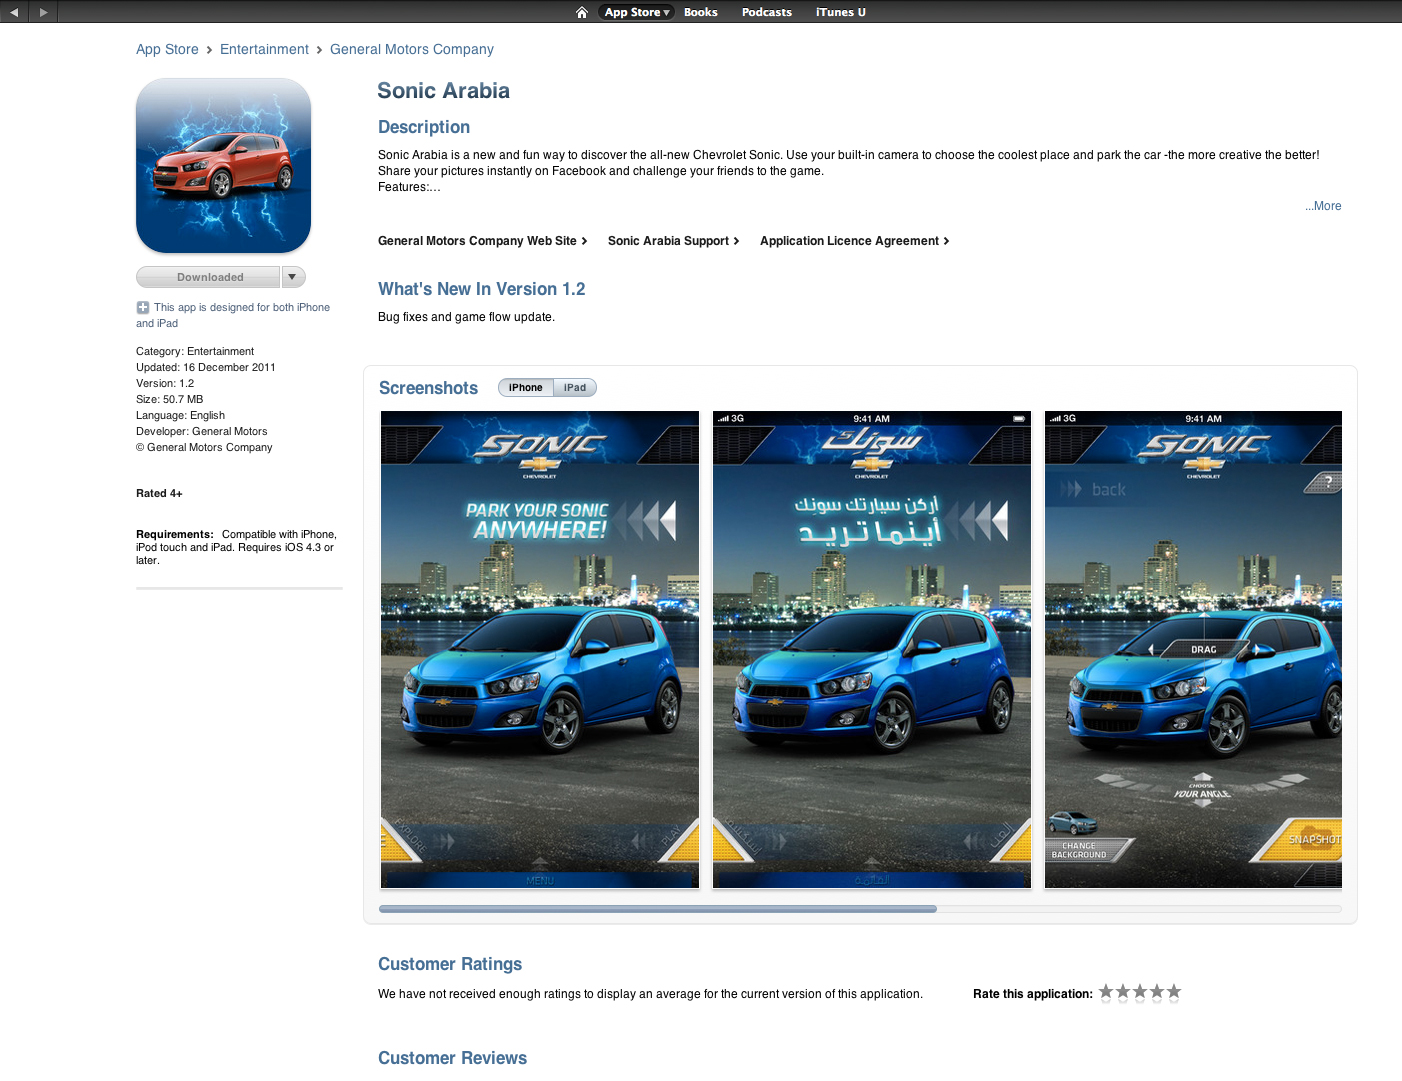1402x1081 pixels.
Task: Select the iPhone screenshots toggle
Action: pyautogui.click(x=525, y=388)
